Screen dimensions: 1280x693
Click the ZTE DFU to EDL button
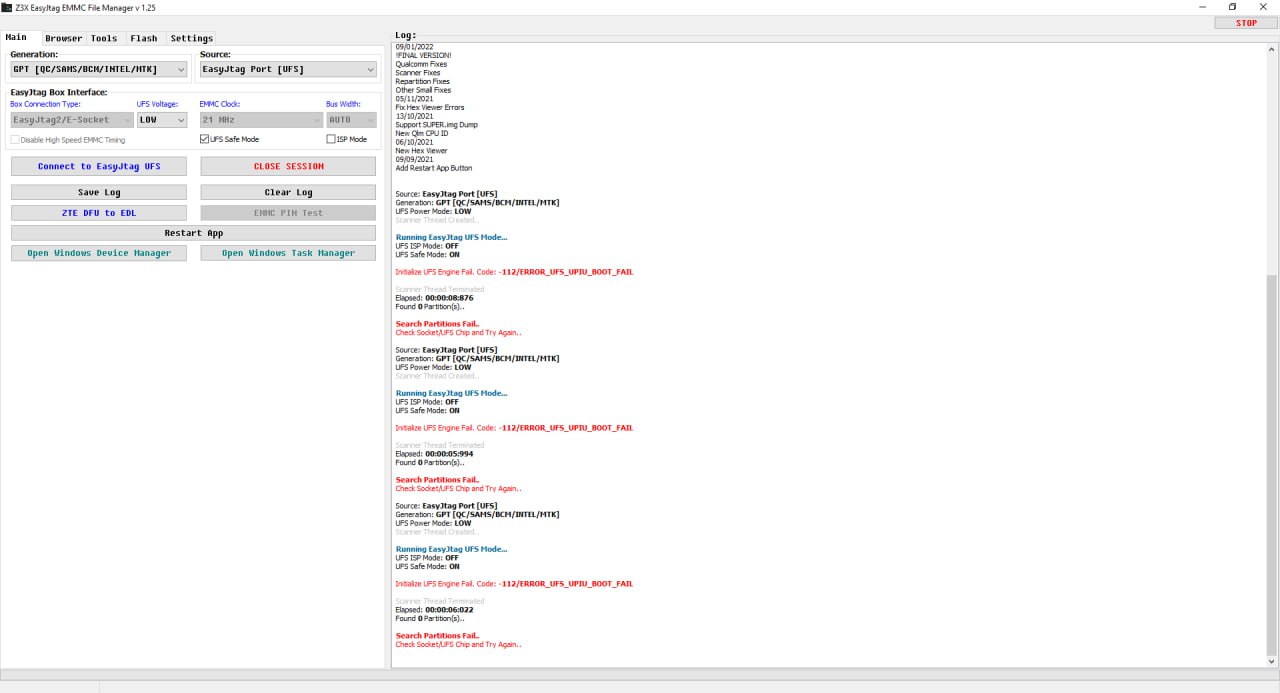pyautogui.click(x=99, y=213)
